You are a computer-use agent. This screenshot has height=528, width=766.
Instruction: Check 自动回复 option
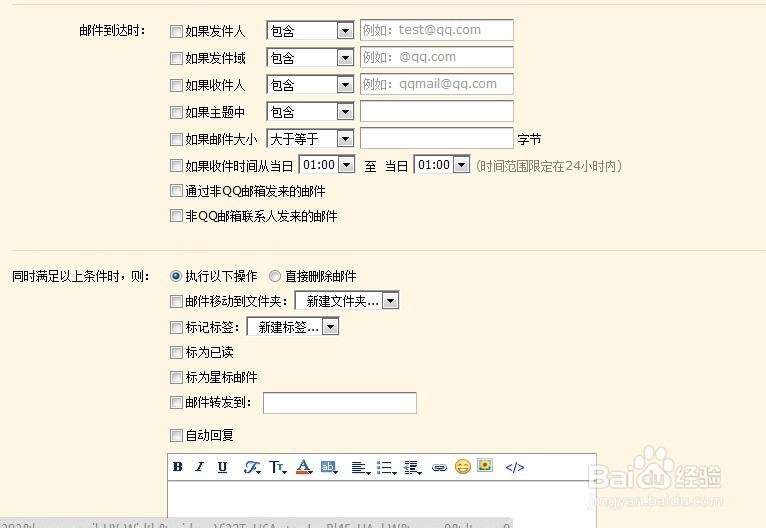176,435
